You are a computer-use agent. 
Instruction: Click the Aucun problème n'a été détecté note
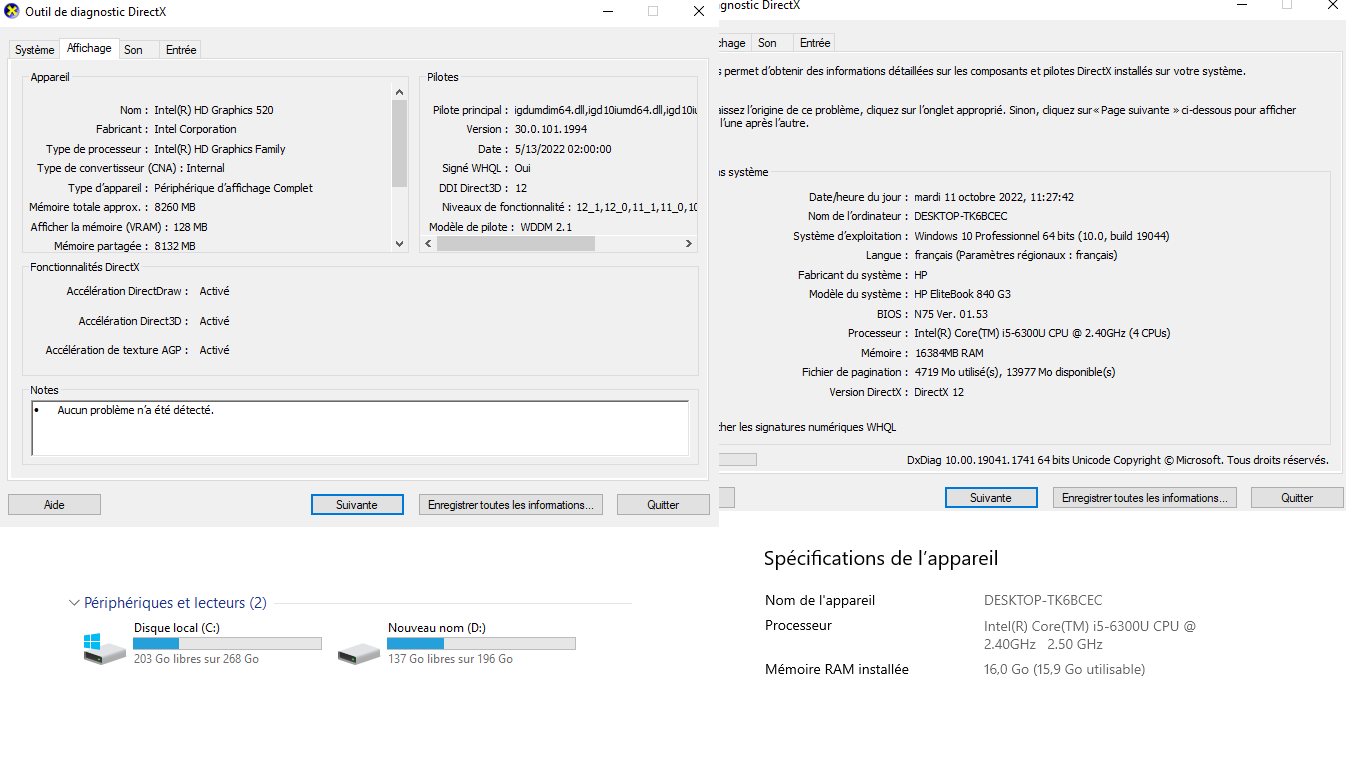(x=135, y=410)
